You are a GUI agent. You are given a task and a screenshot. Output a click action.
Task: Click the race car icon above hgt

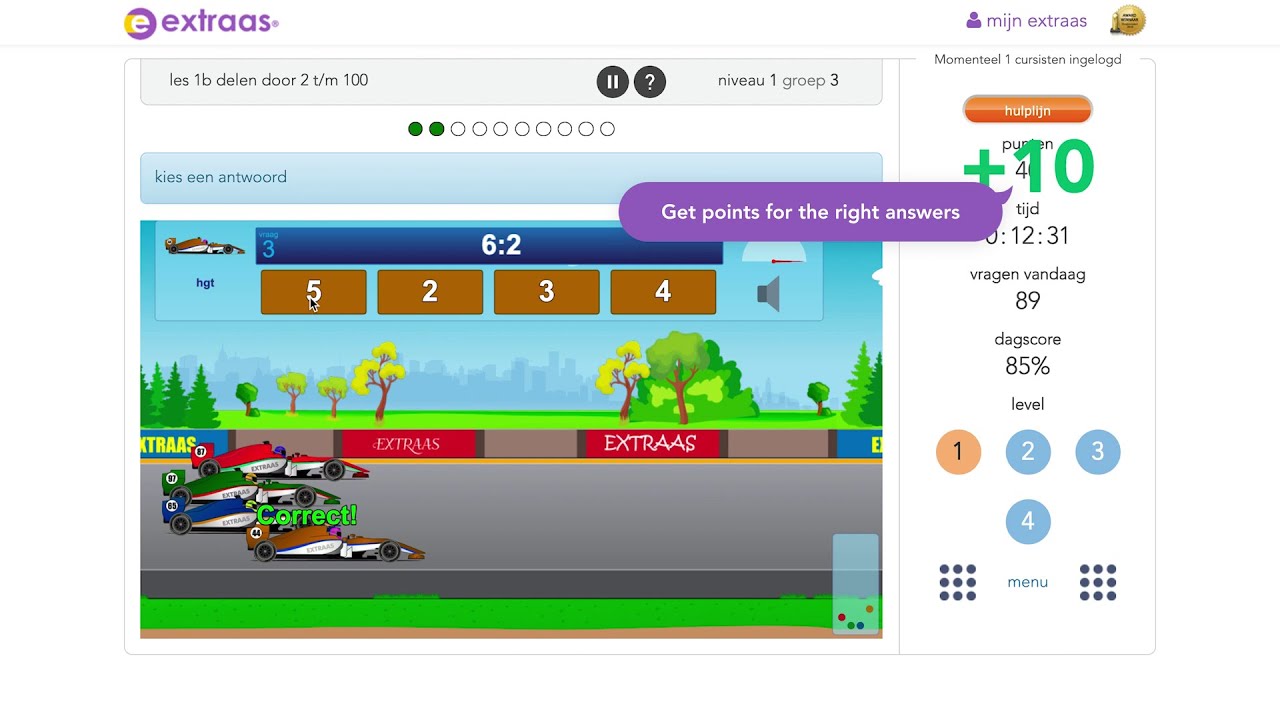pyautogui.click(x=204, y=246)
